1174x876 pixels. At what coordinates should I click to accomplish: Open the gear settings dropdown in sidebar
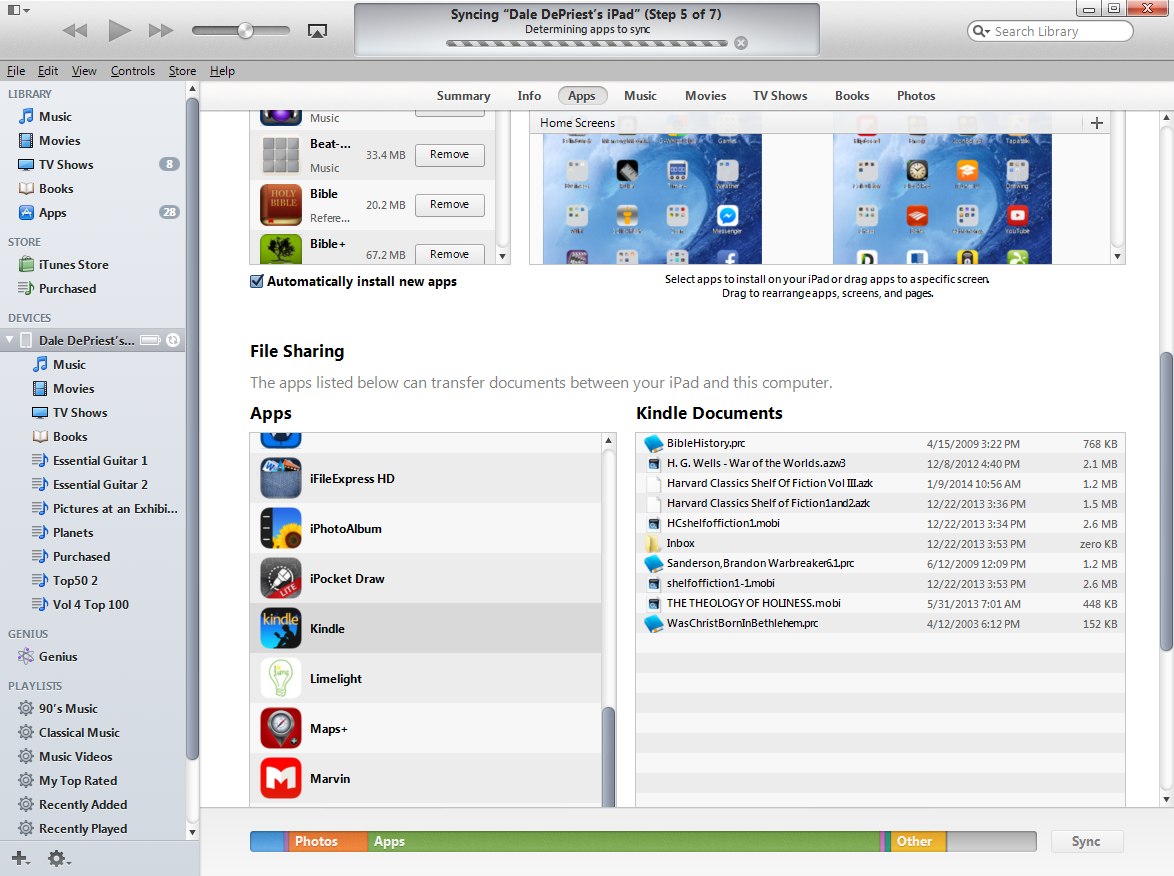[58, 858]
